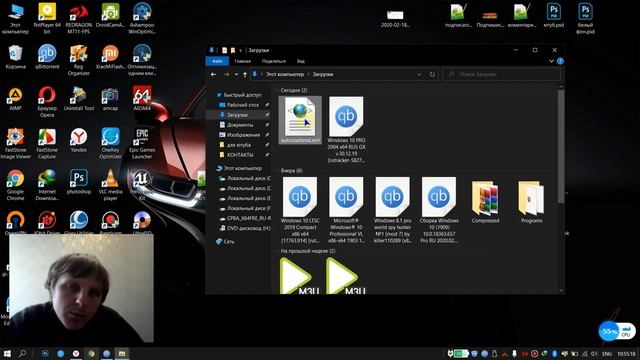Open Изображения in the navigation pane

point(240,135)
